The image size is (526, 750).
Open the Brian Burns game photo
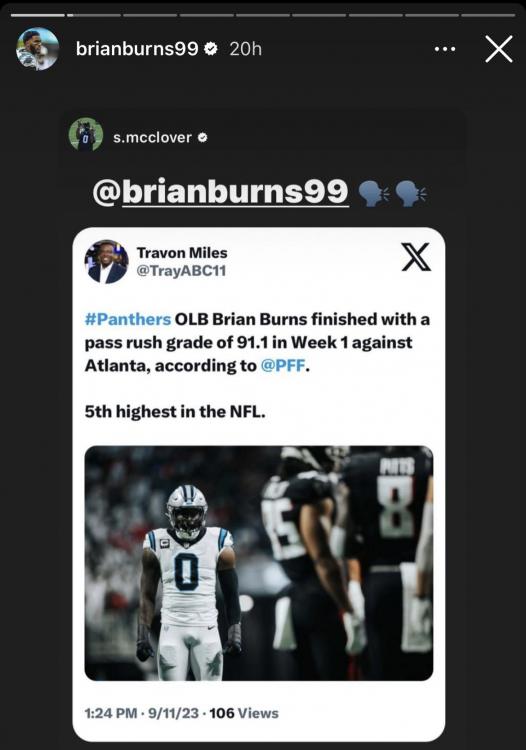259,563
